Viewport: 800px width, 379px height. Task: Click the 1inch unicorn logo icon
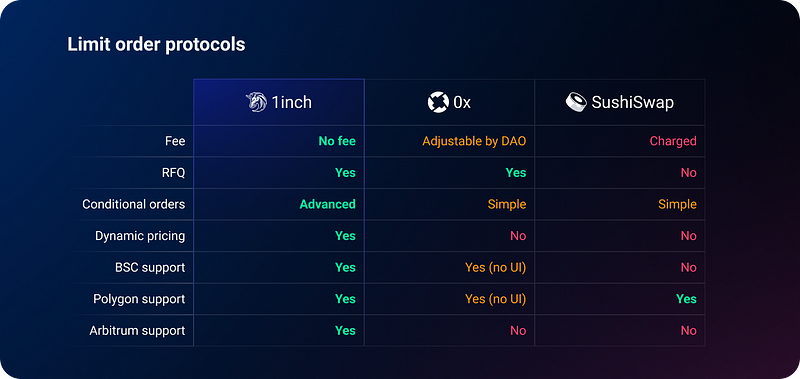[256, 102]
